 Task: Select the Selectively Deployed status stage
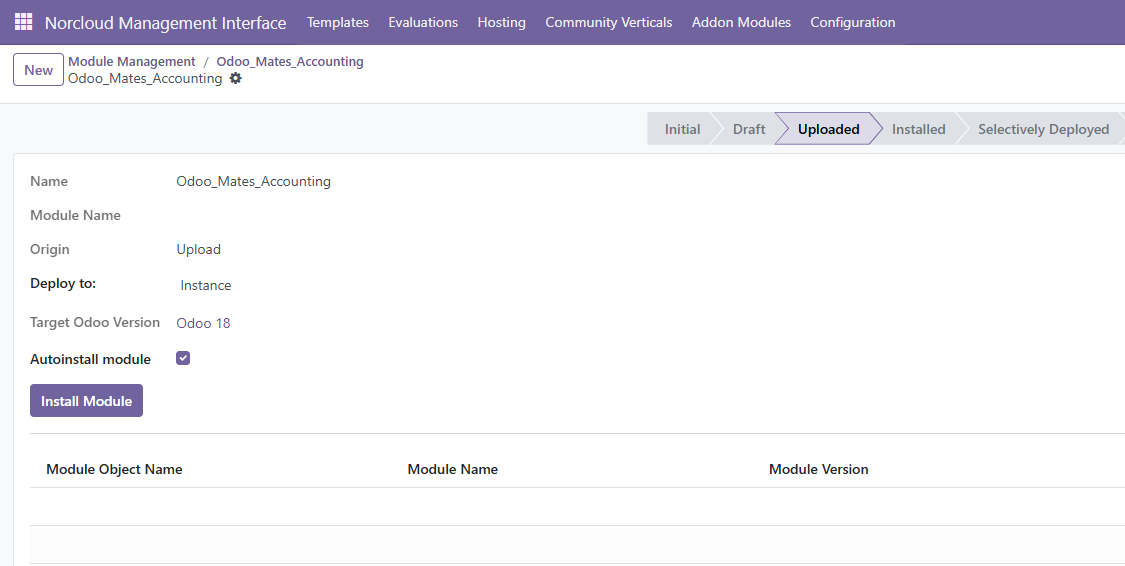[x=1043, y=129]
